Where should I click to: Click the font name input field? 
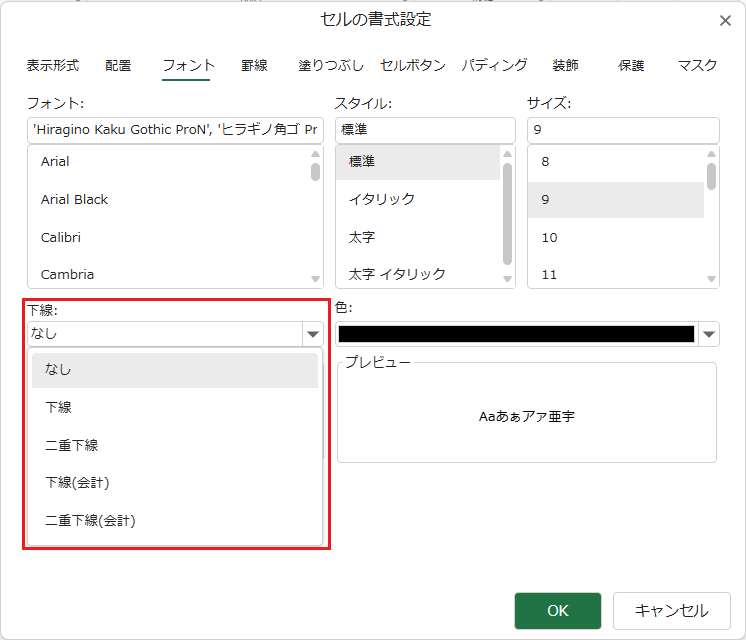click(176, 130)
